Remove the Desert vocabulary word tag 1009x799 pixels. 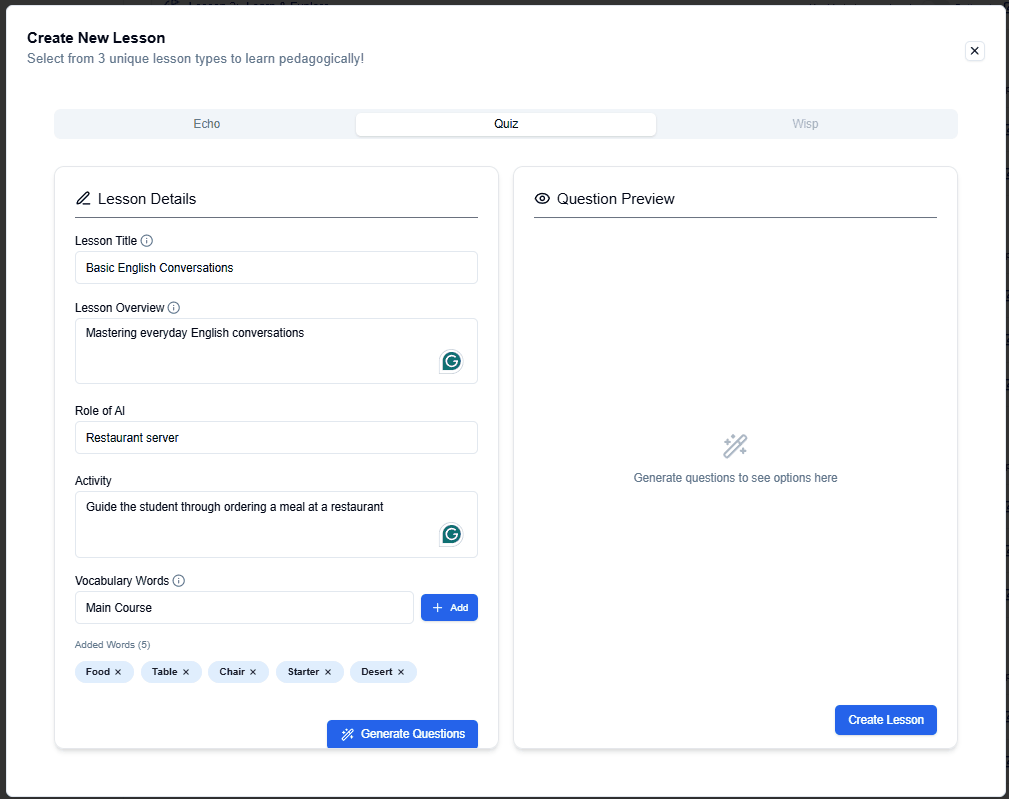tap(401, 672)
